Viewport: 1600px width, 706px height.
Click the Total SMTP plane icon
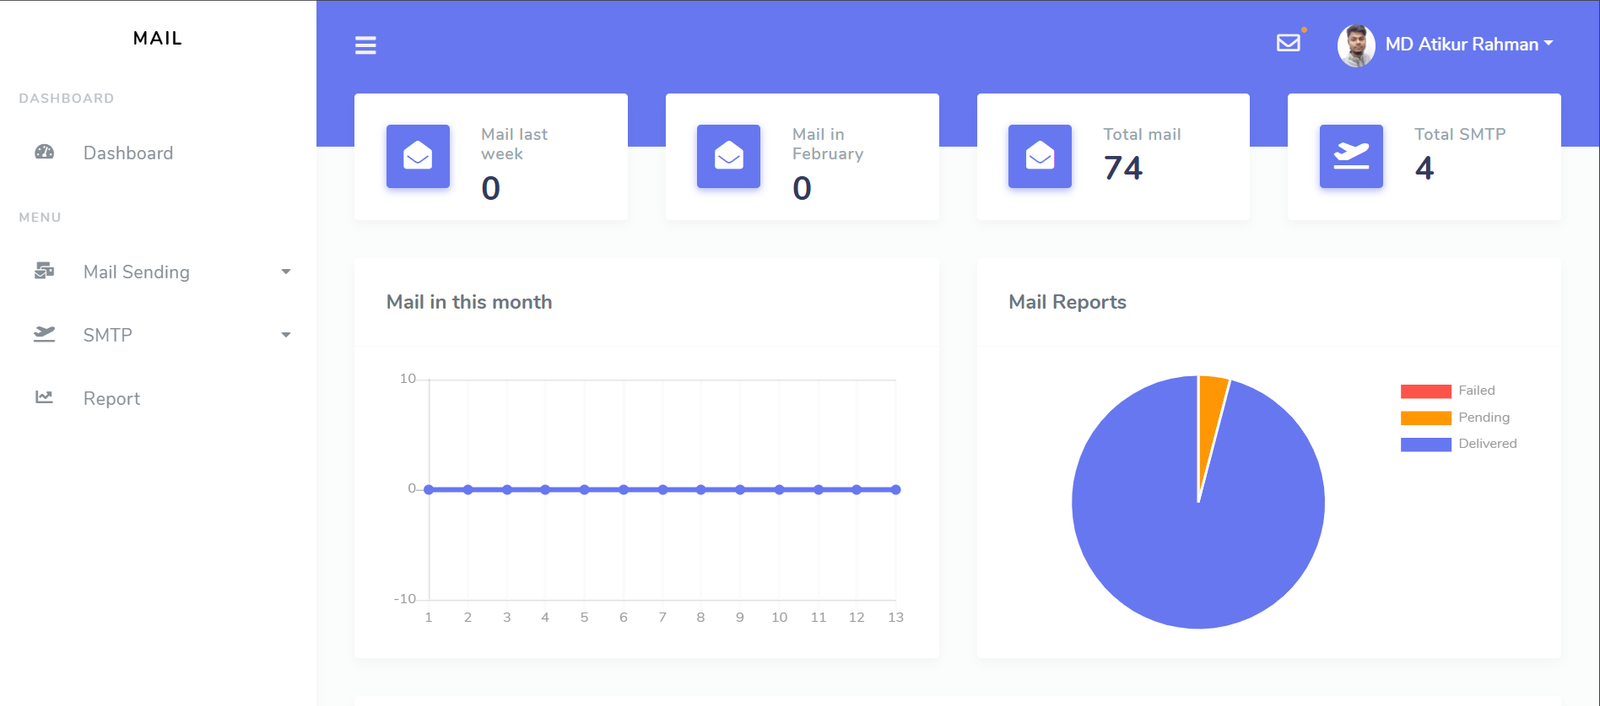tap(1350, 156)
